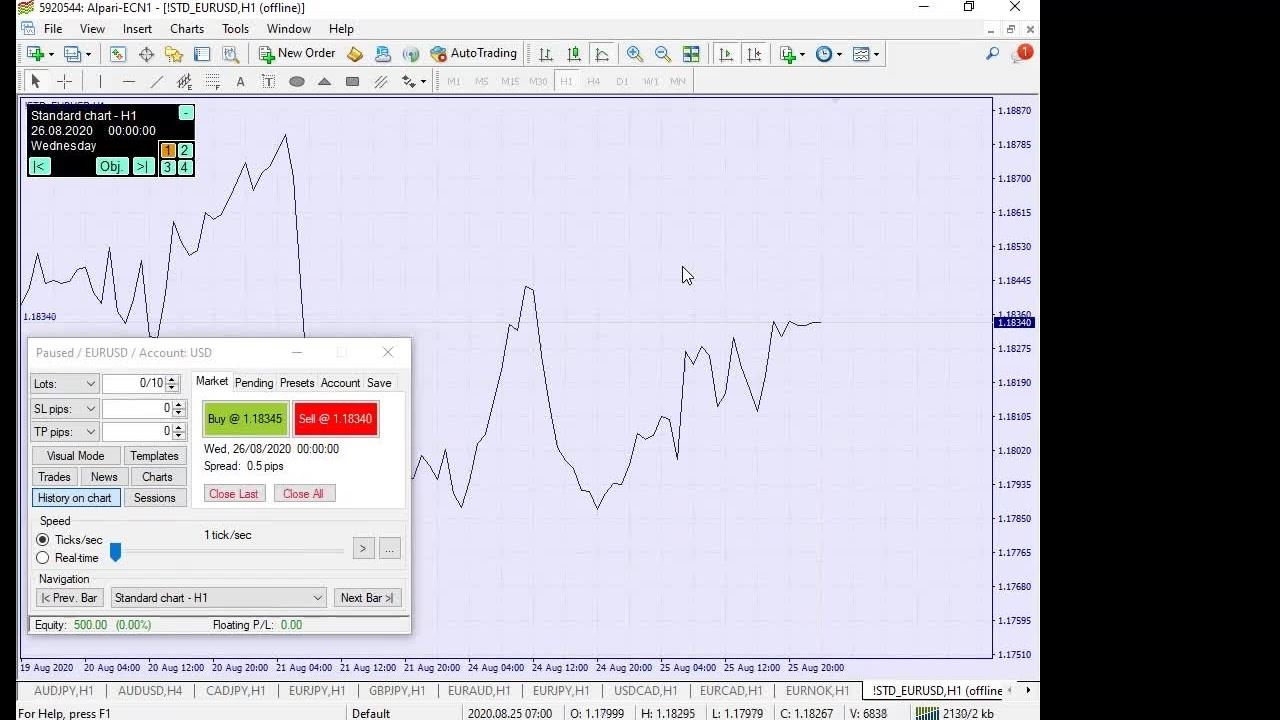Select the crosshair tool
Screen dimensions: 1280x720
tap(64, 81)
